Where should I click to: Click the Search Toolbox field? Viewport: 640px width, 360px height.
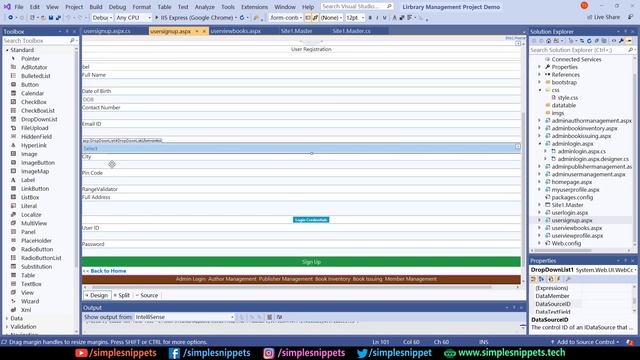(x=40, y=41)
